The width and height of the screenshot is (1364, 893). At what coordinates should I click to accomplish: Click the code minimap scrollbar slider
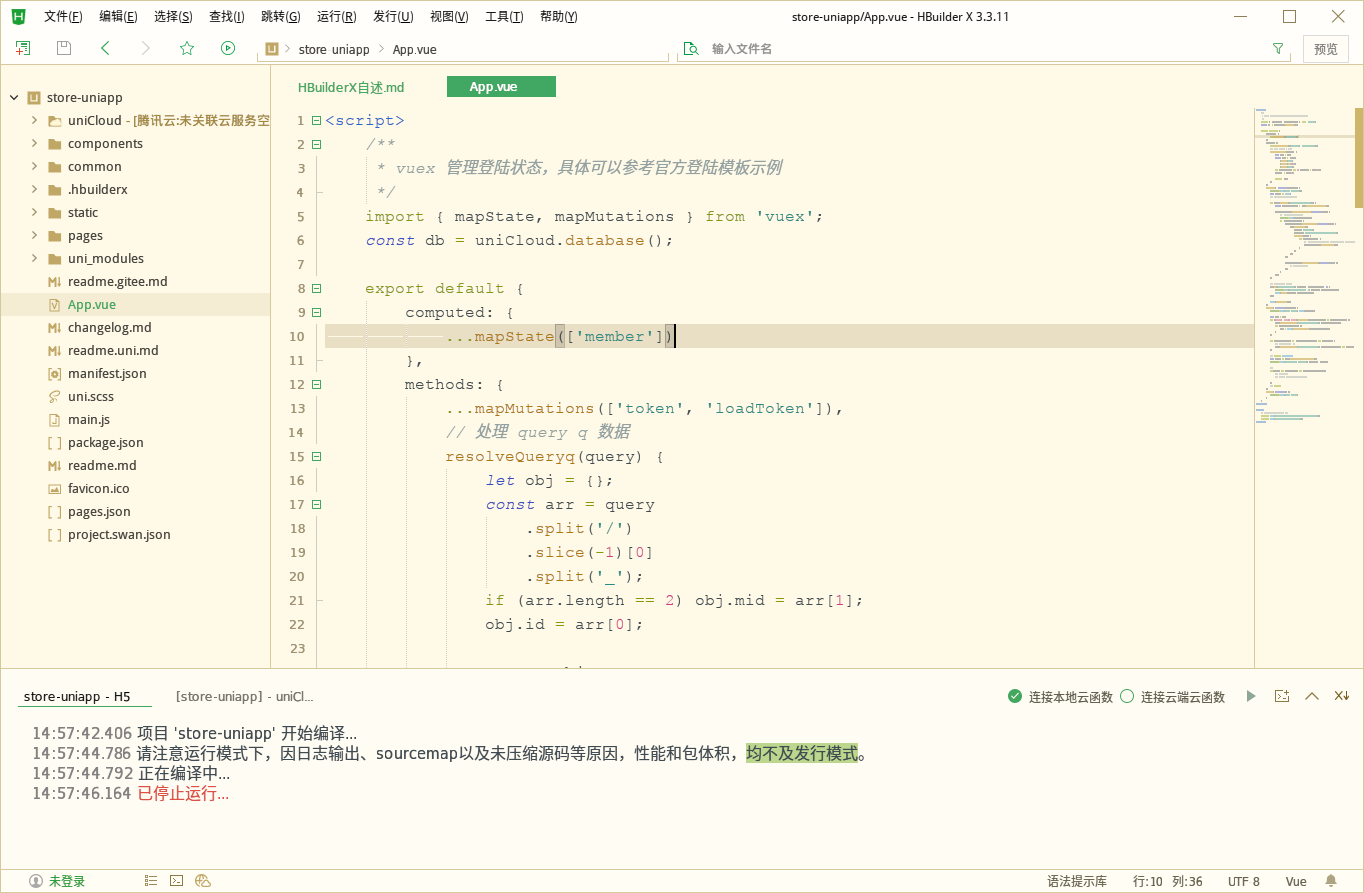coord(1358,157)
